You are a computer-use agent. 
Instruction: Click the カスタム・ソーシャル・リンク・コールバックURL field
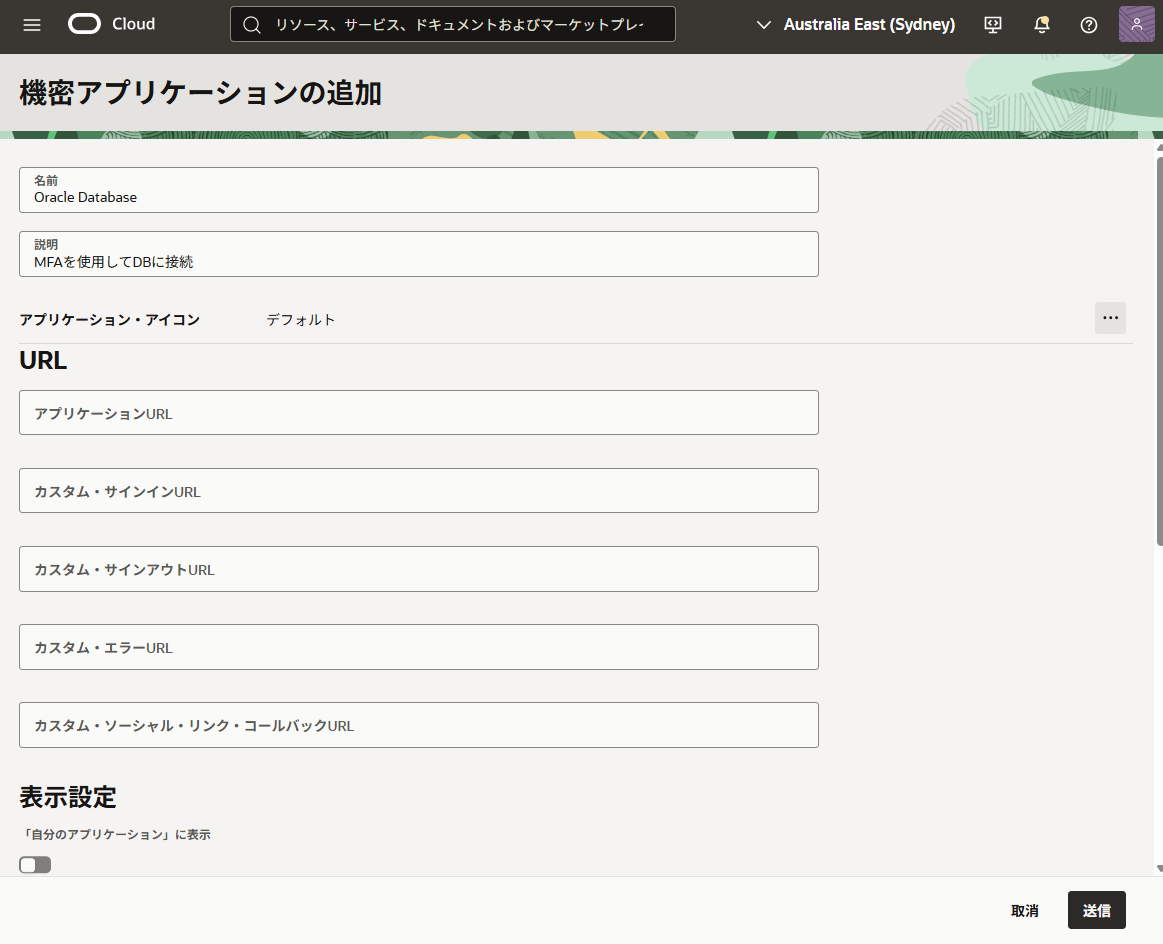pos(418,725)
